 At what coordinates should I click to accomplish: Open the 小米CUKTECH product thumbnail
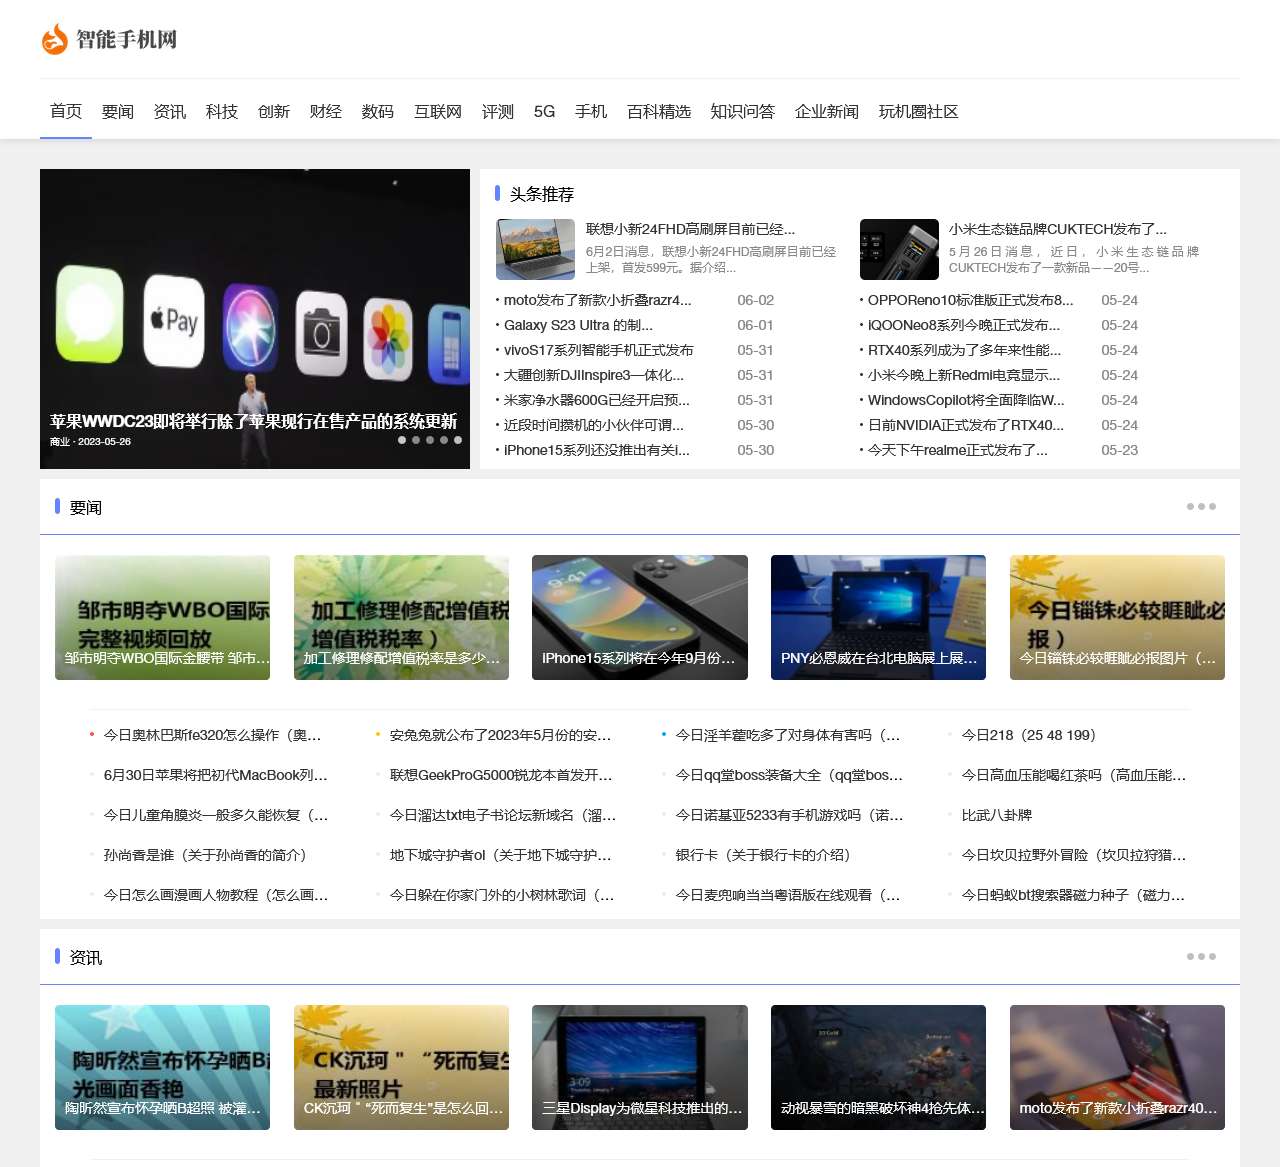pos(899,249)
